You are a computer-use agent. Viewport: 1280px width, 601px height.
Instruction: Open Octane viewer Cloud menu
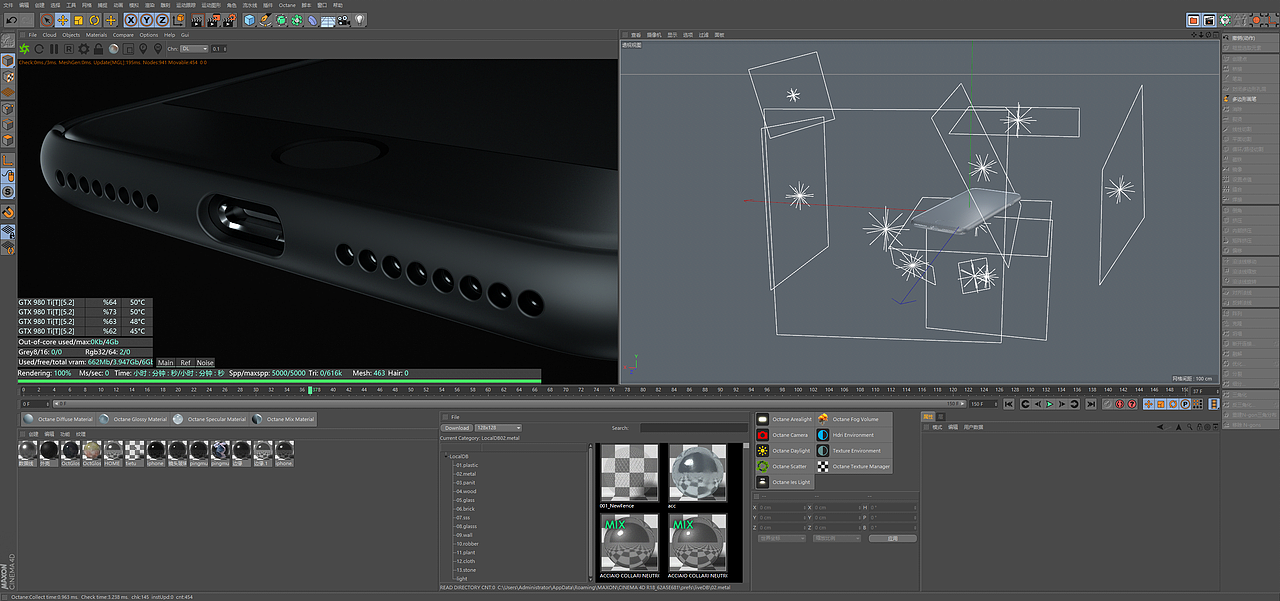point(49,35)
